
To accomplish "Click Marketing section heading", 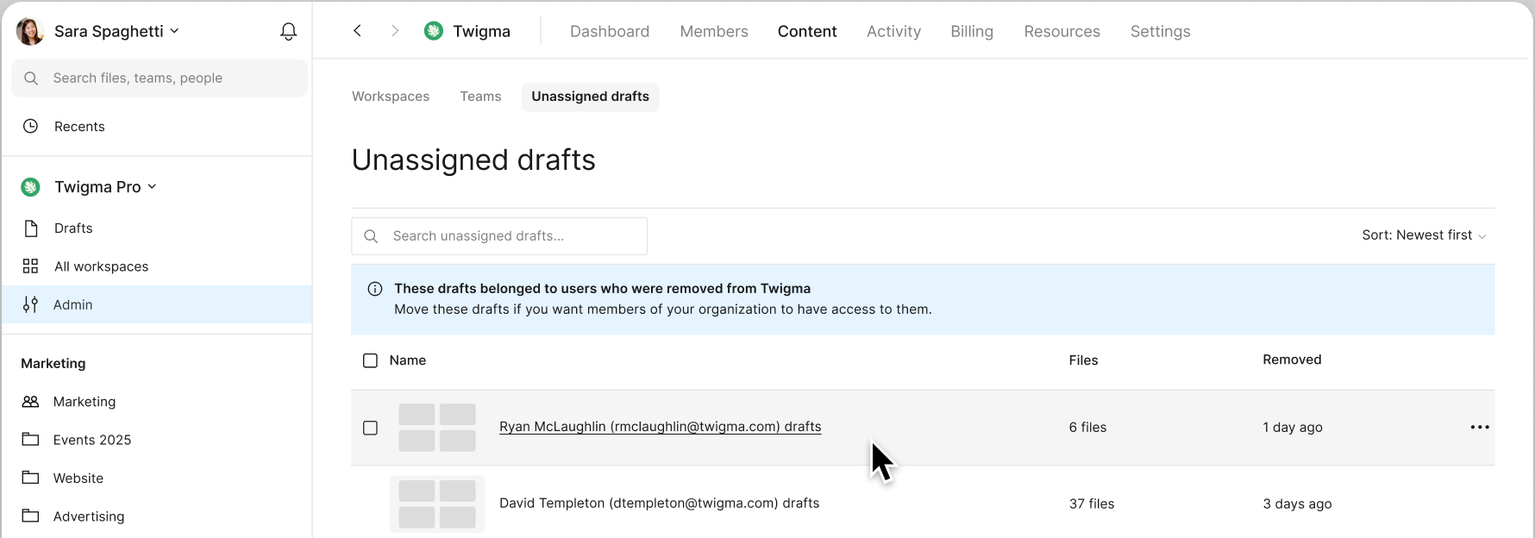I will click(x=53, y=363).
